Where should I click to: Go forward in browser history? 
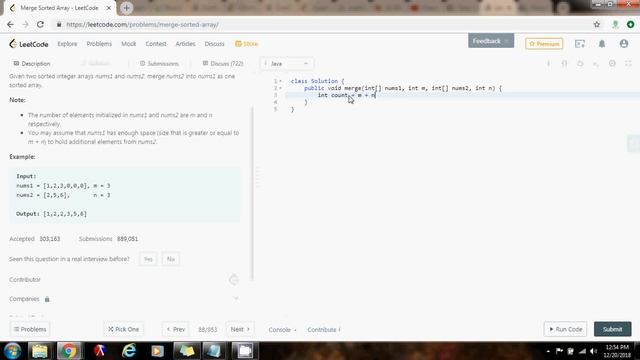[x=25, y=24]
